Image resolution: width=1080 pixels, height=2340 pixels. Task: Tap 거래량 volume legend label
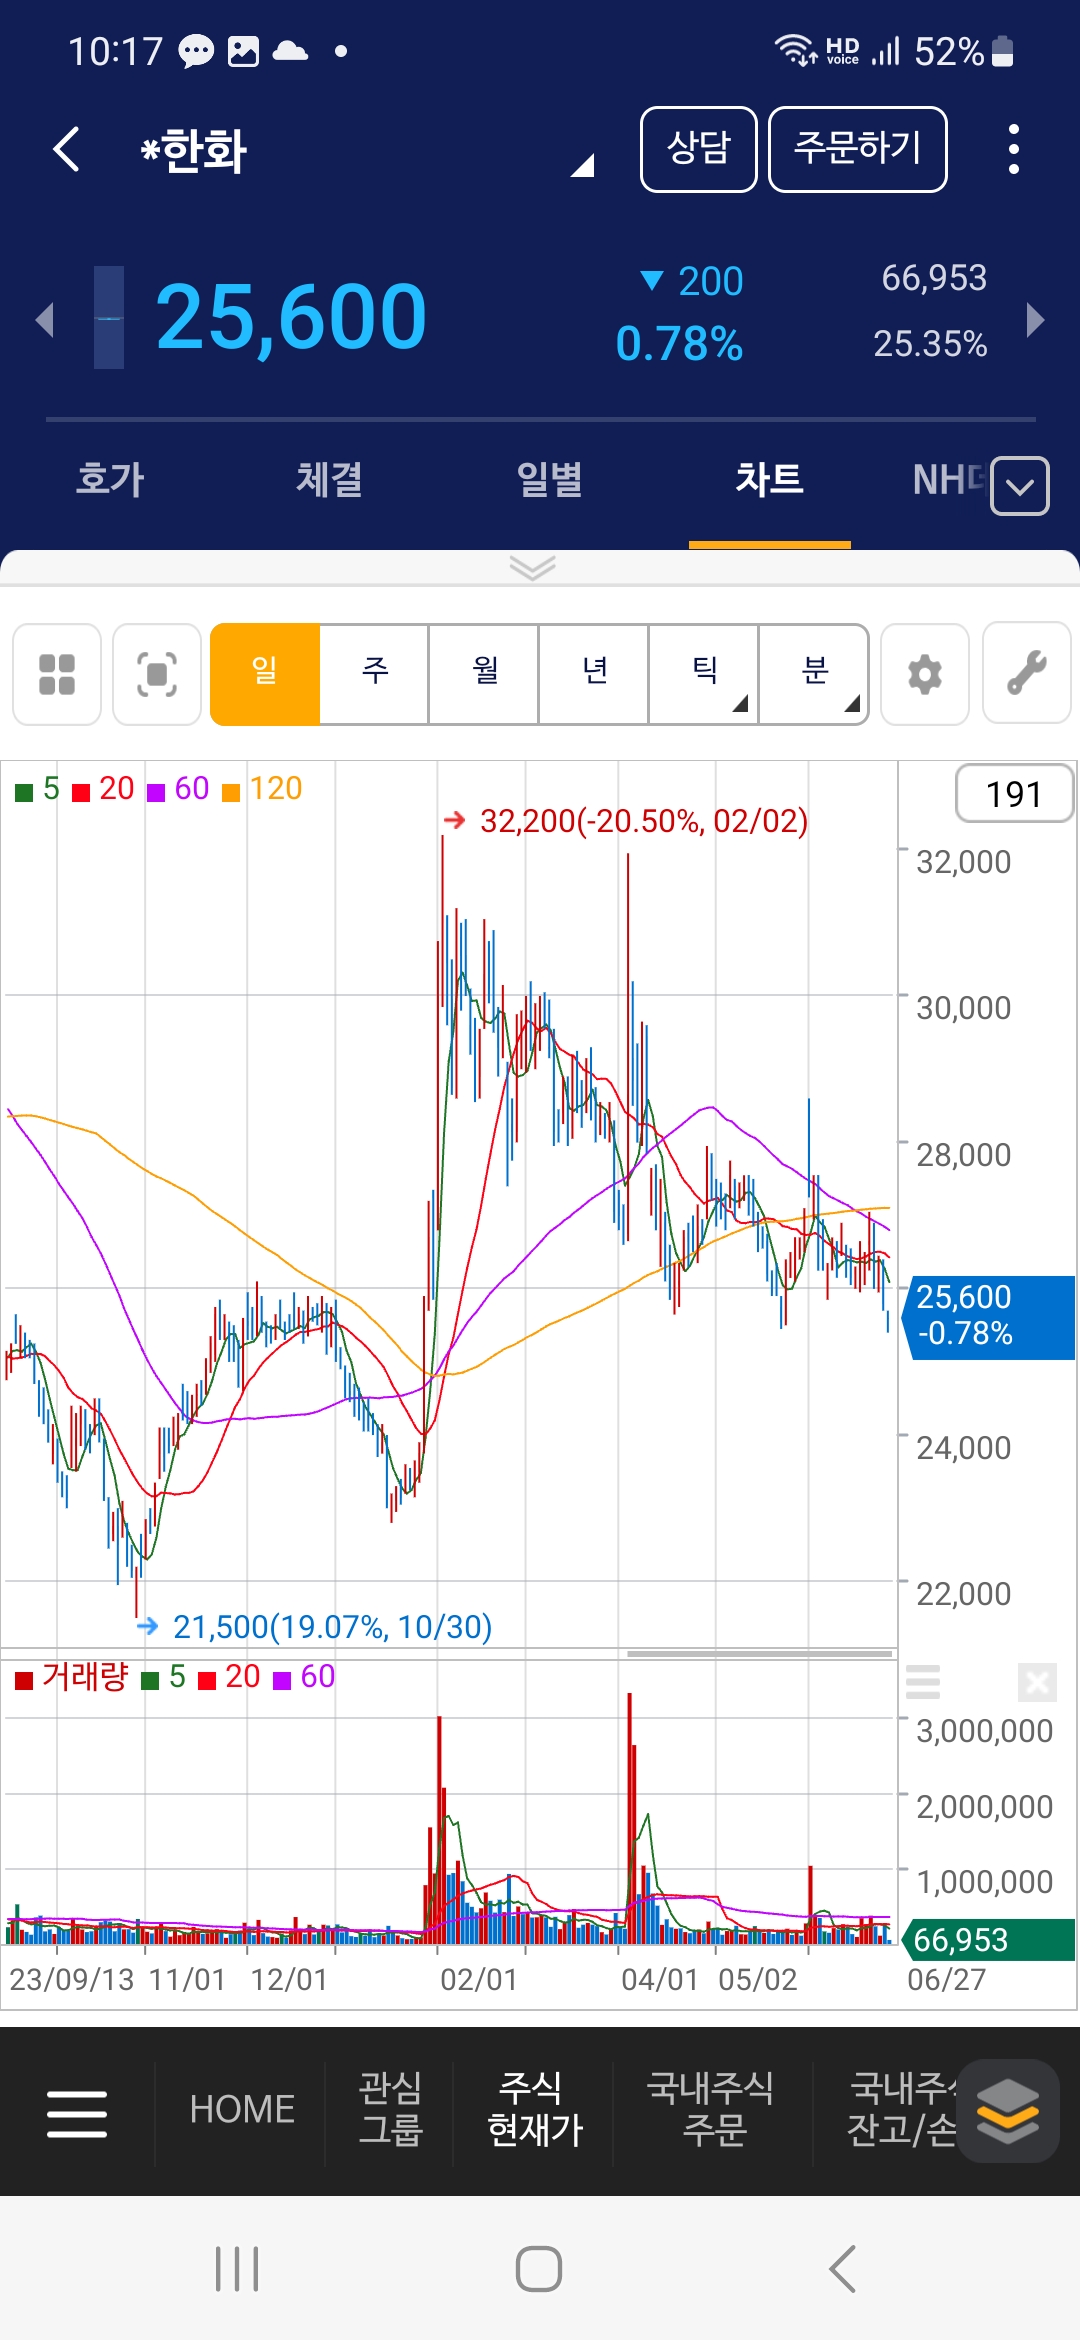85,1677
